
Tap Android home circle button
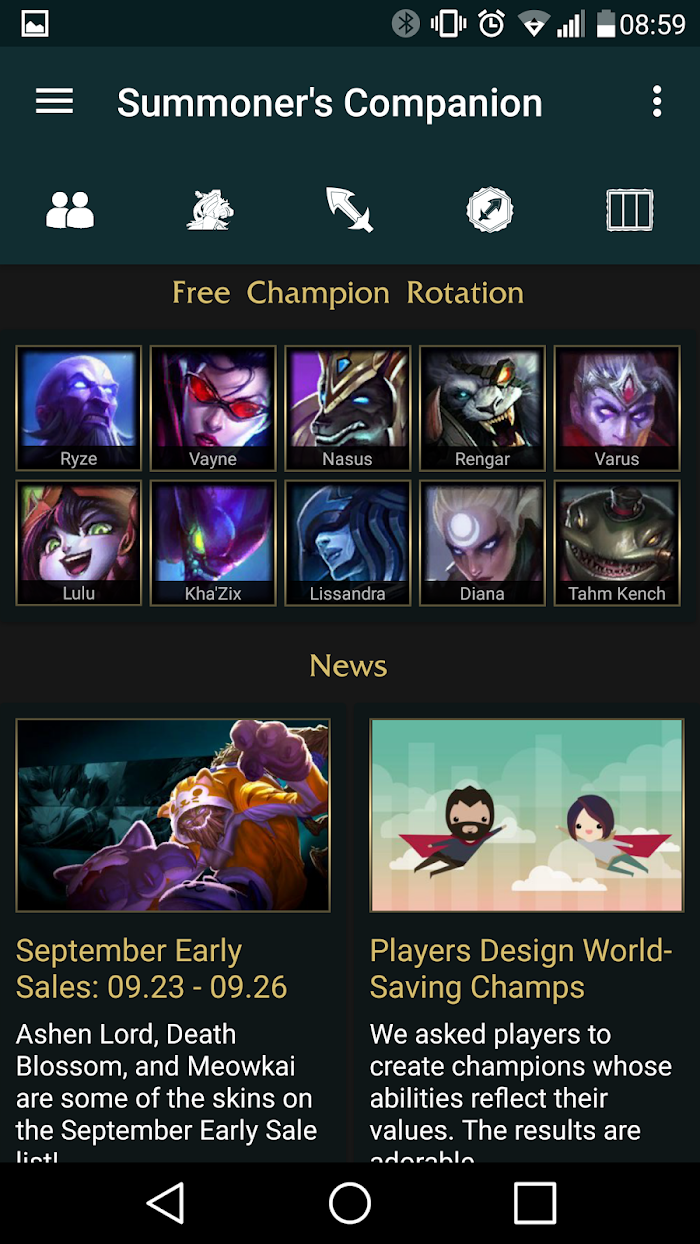pyautogui.click(x=350, y=1203)
